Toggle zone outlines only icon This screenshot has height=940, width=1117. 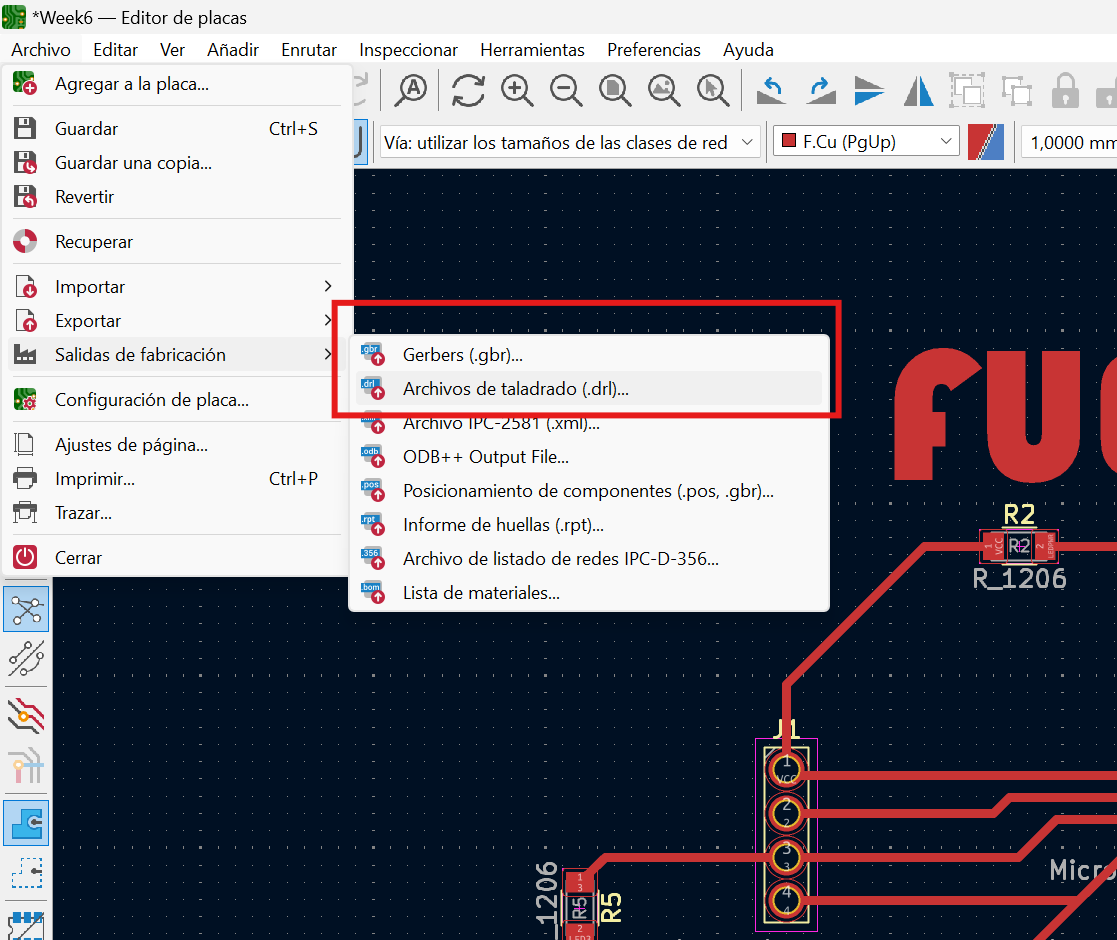point(26,872)
